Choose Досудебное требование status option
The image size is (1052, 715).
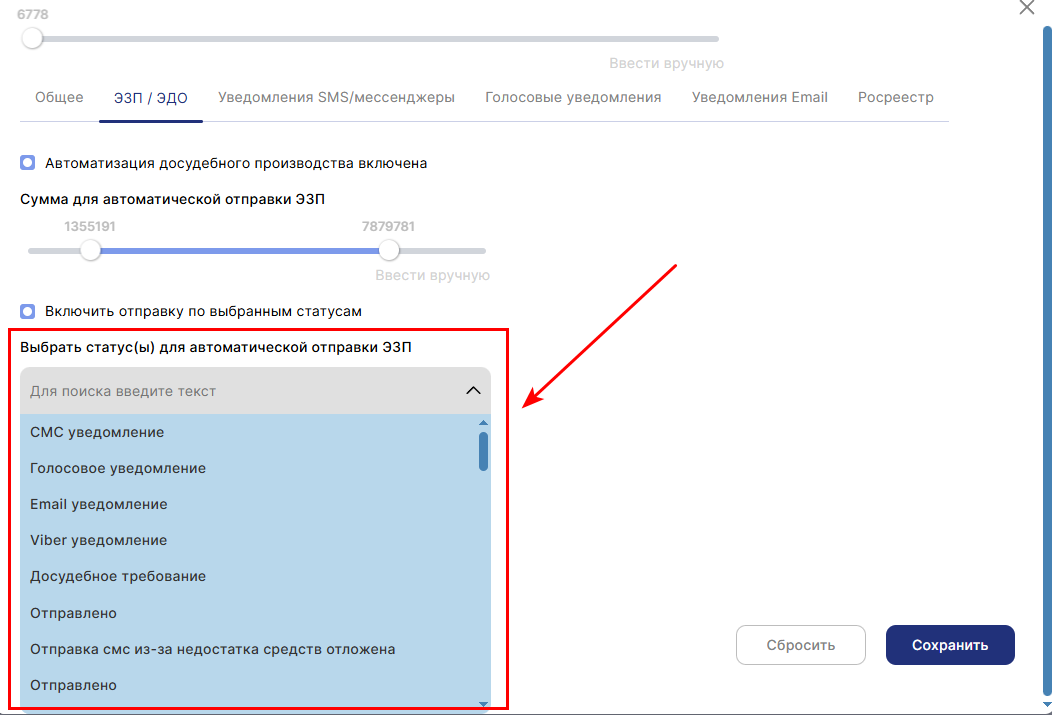[118, 576]
